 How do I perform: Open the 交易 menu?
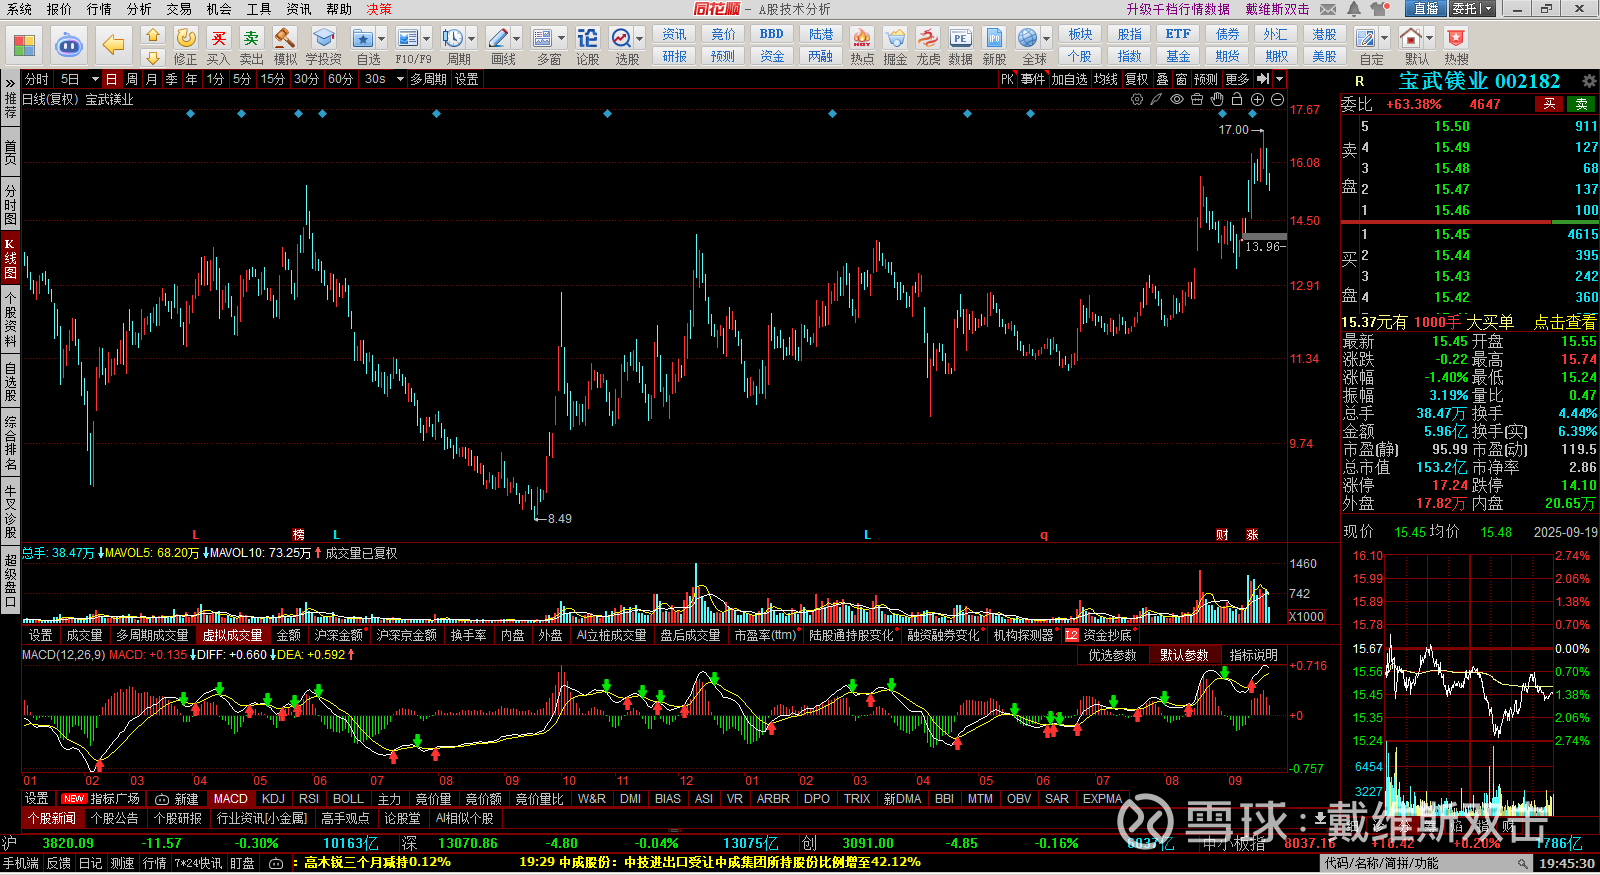(179, 9)
